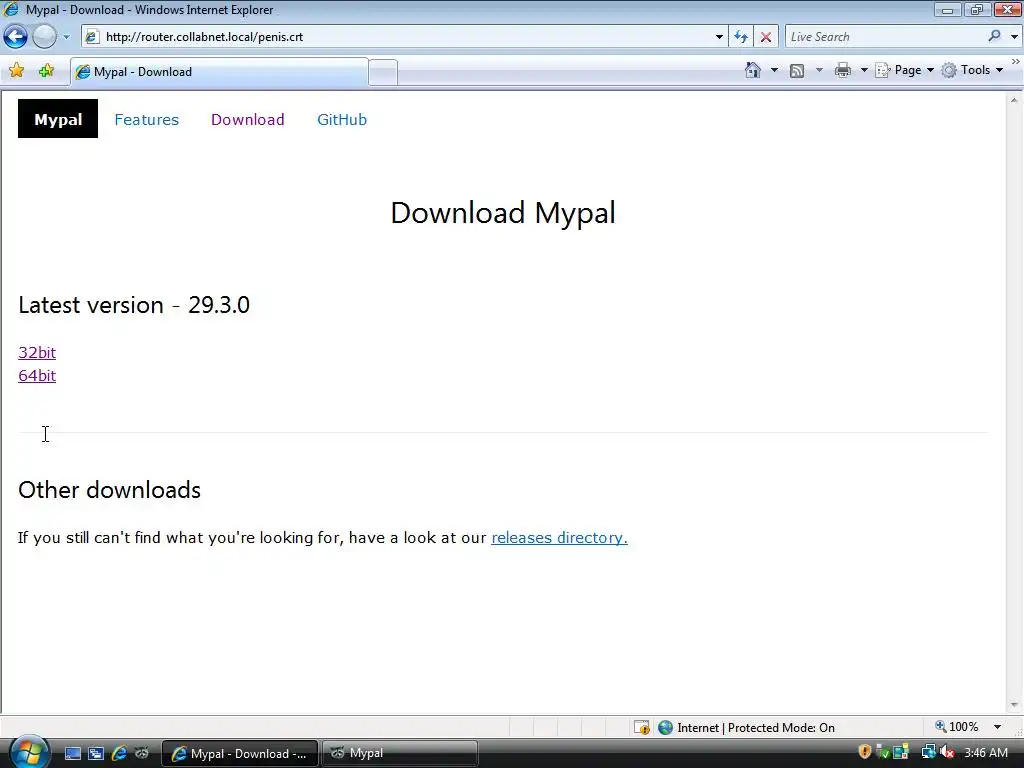Image resolution: width=1024 pixels, height=768 pixels.
Task: Click the green check tray icon
Action: click(882, 752)
